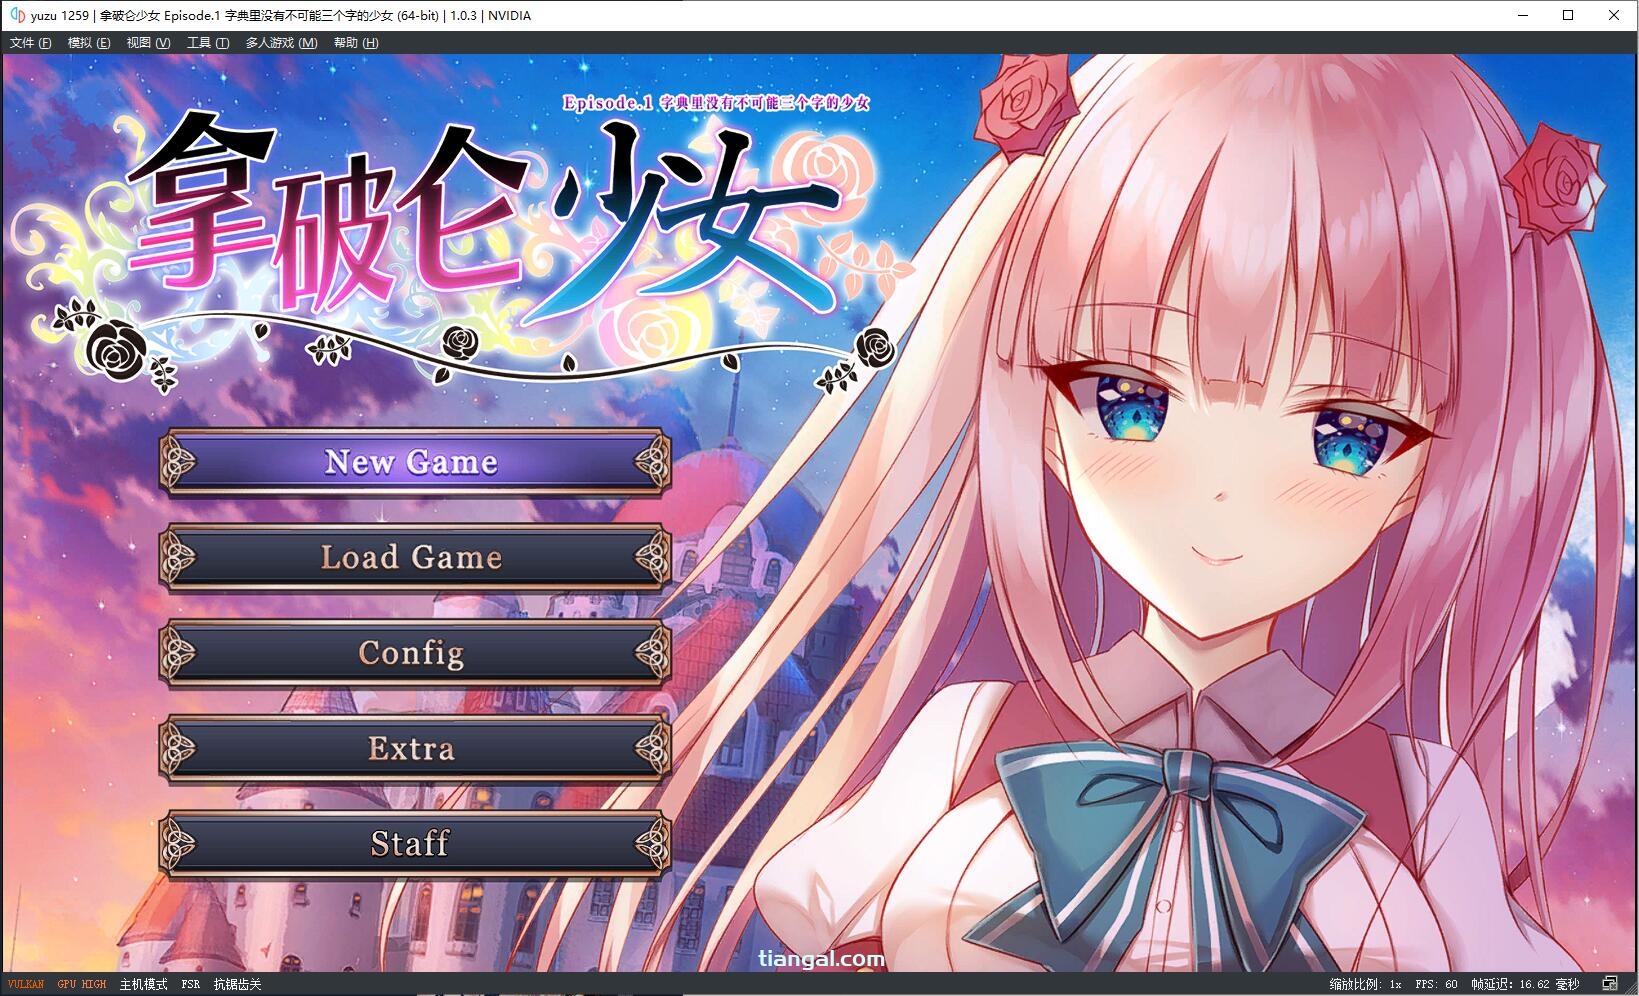
Task: Open the Config screen
Action: click(x=414, y=653)
